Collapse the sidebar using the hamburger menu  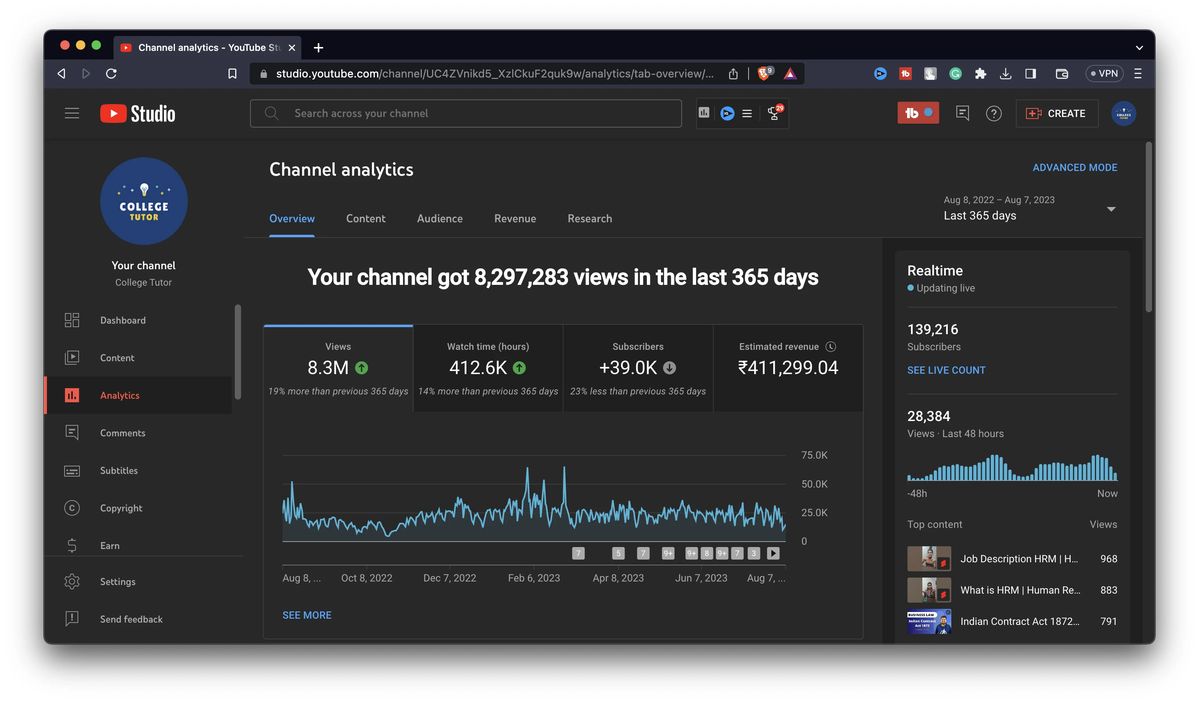[x=71, y=113]
